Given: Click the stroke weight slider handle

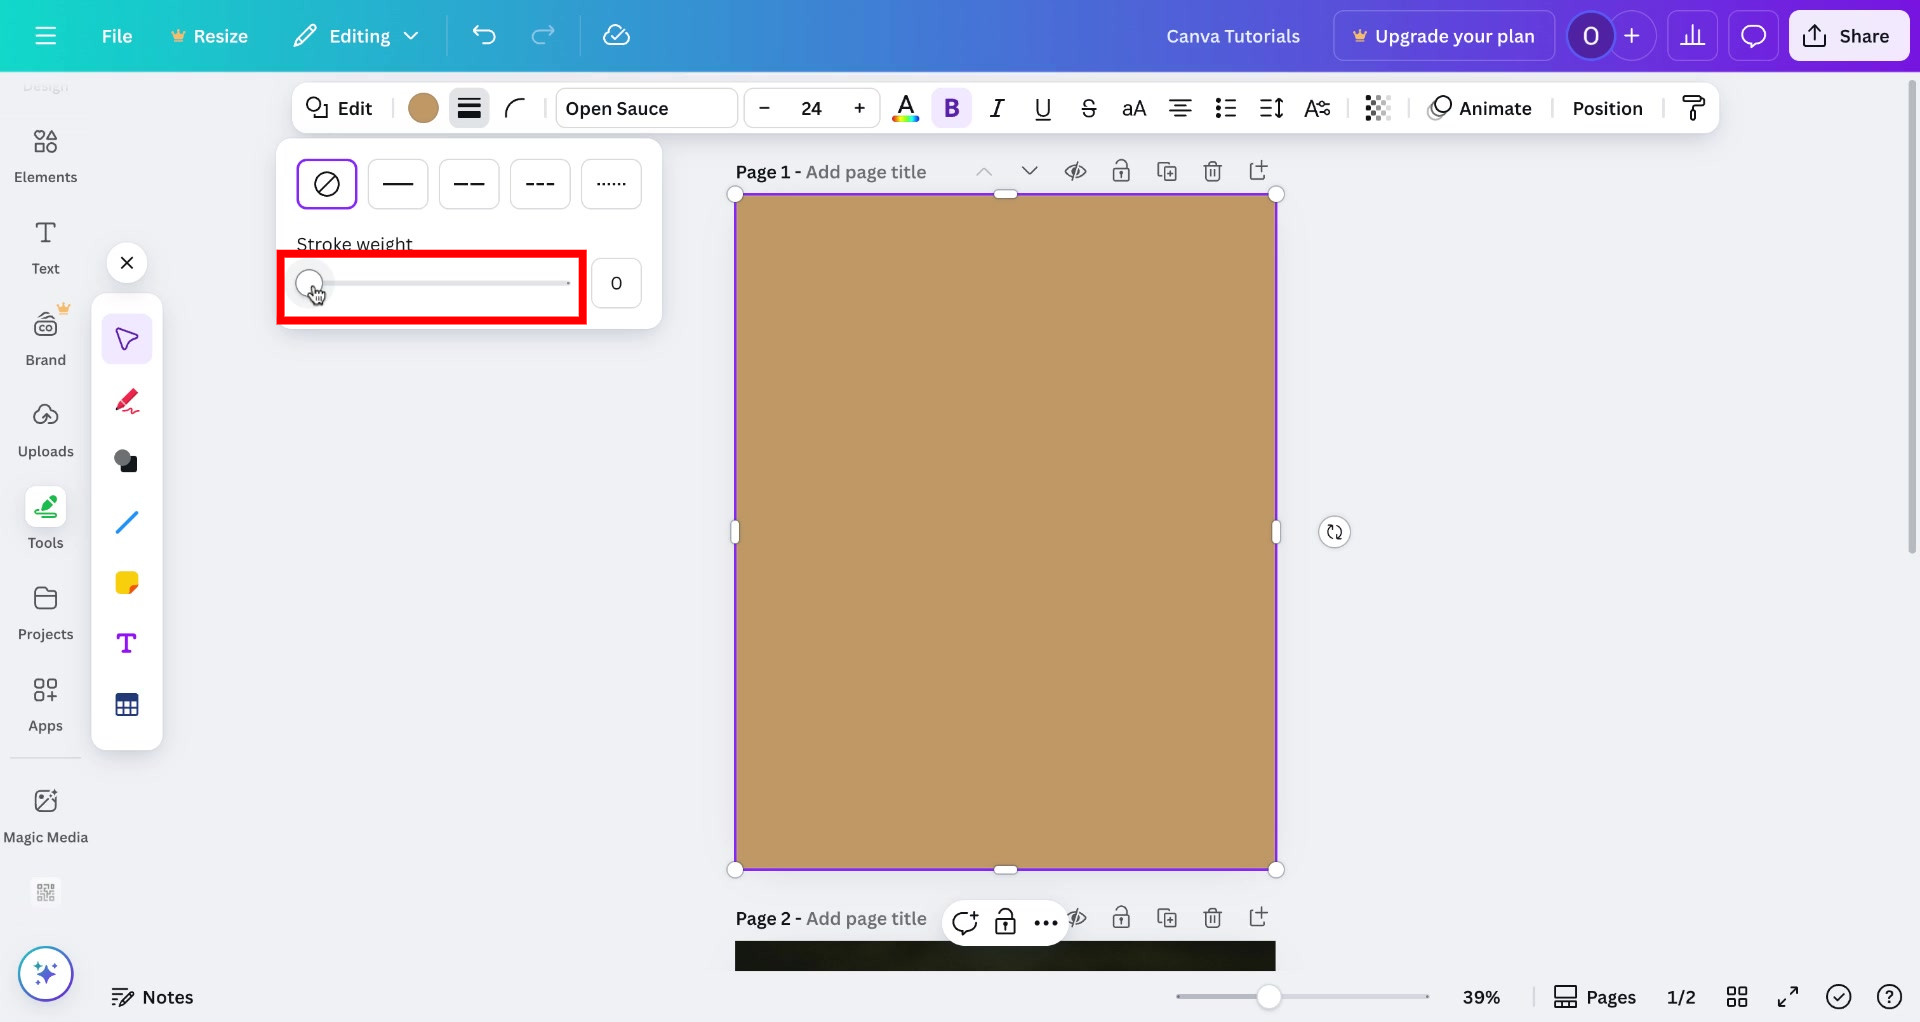Looking at the screenshot, I should click(x=309, y=283).
